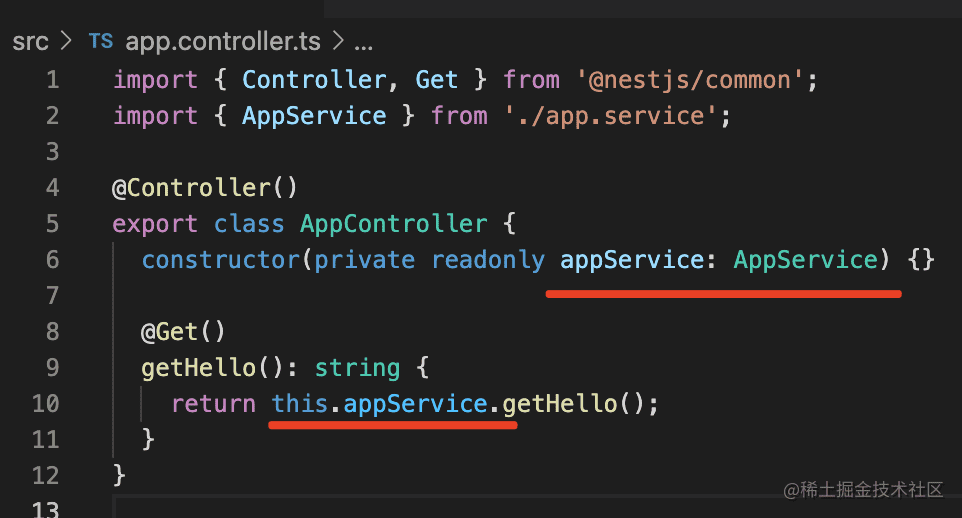Click the readonly modifier in the constructor

click(488, 260)
